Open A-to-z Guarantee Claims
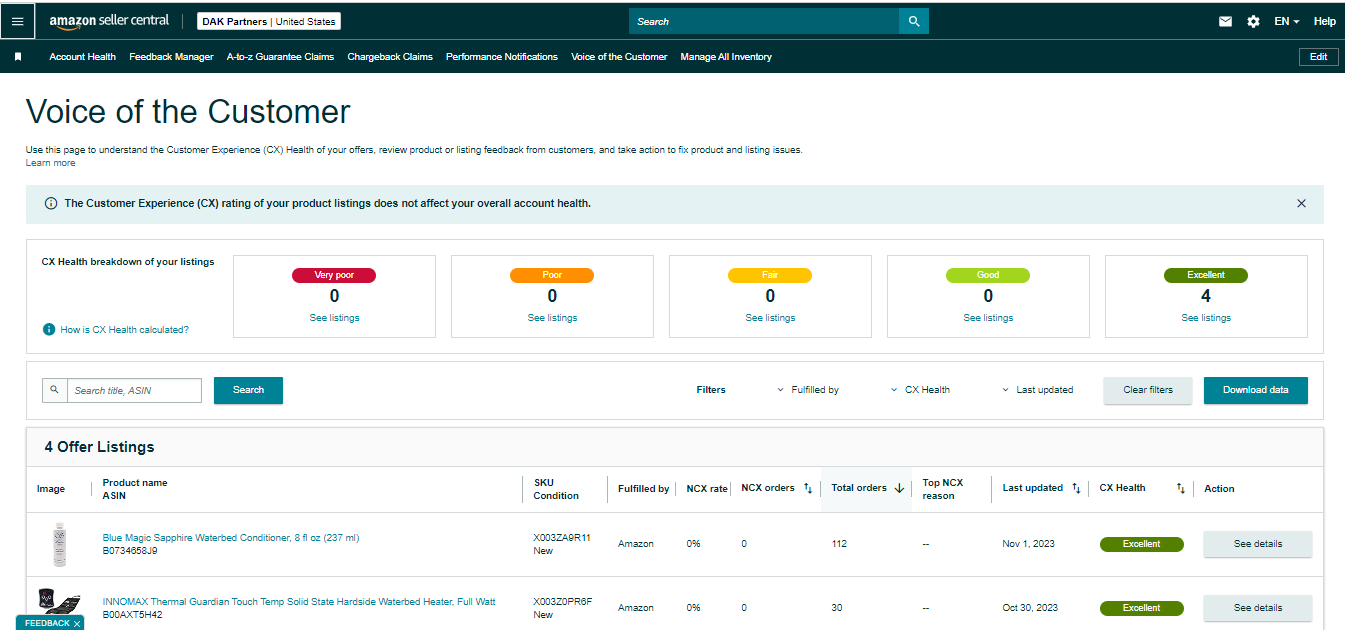 [280, 57]
